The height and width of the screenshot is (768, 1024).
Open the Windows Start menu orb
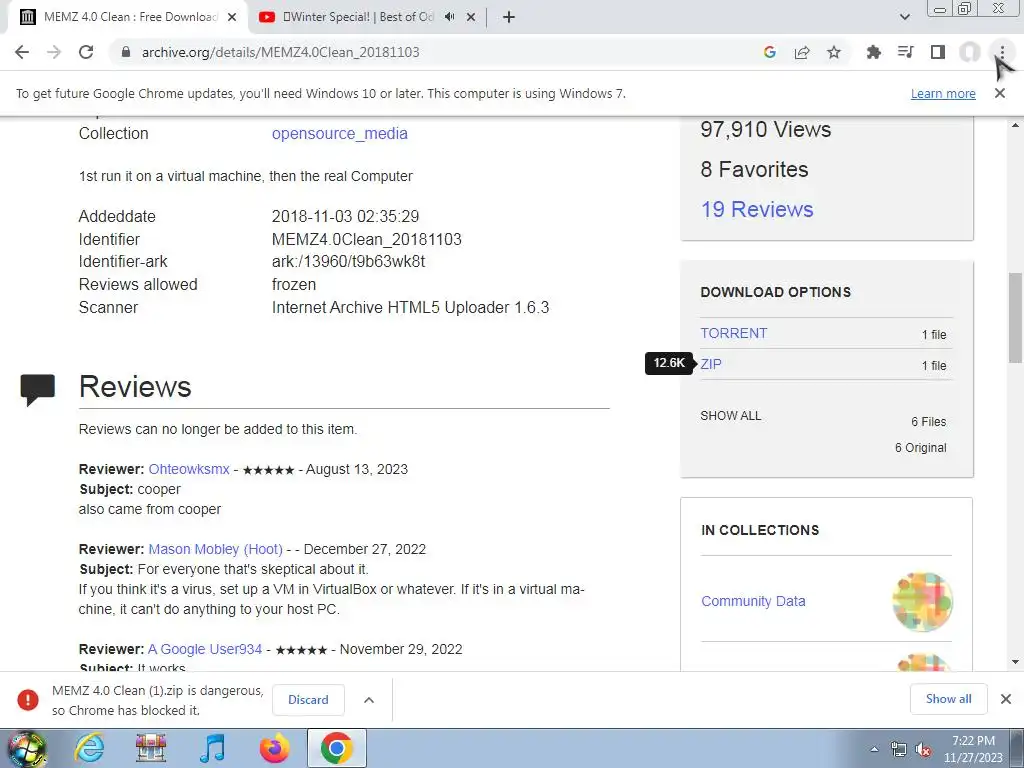(x=26, y=748)
